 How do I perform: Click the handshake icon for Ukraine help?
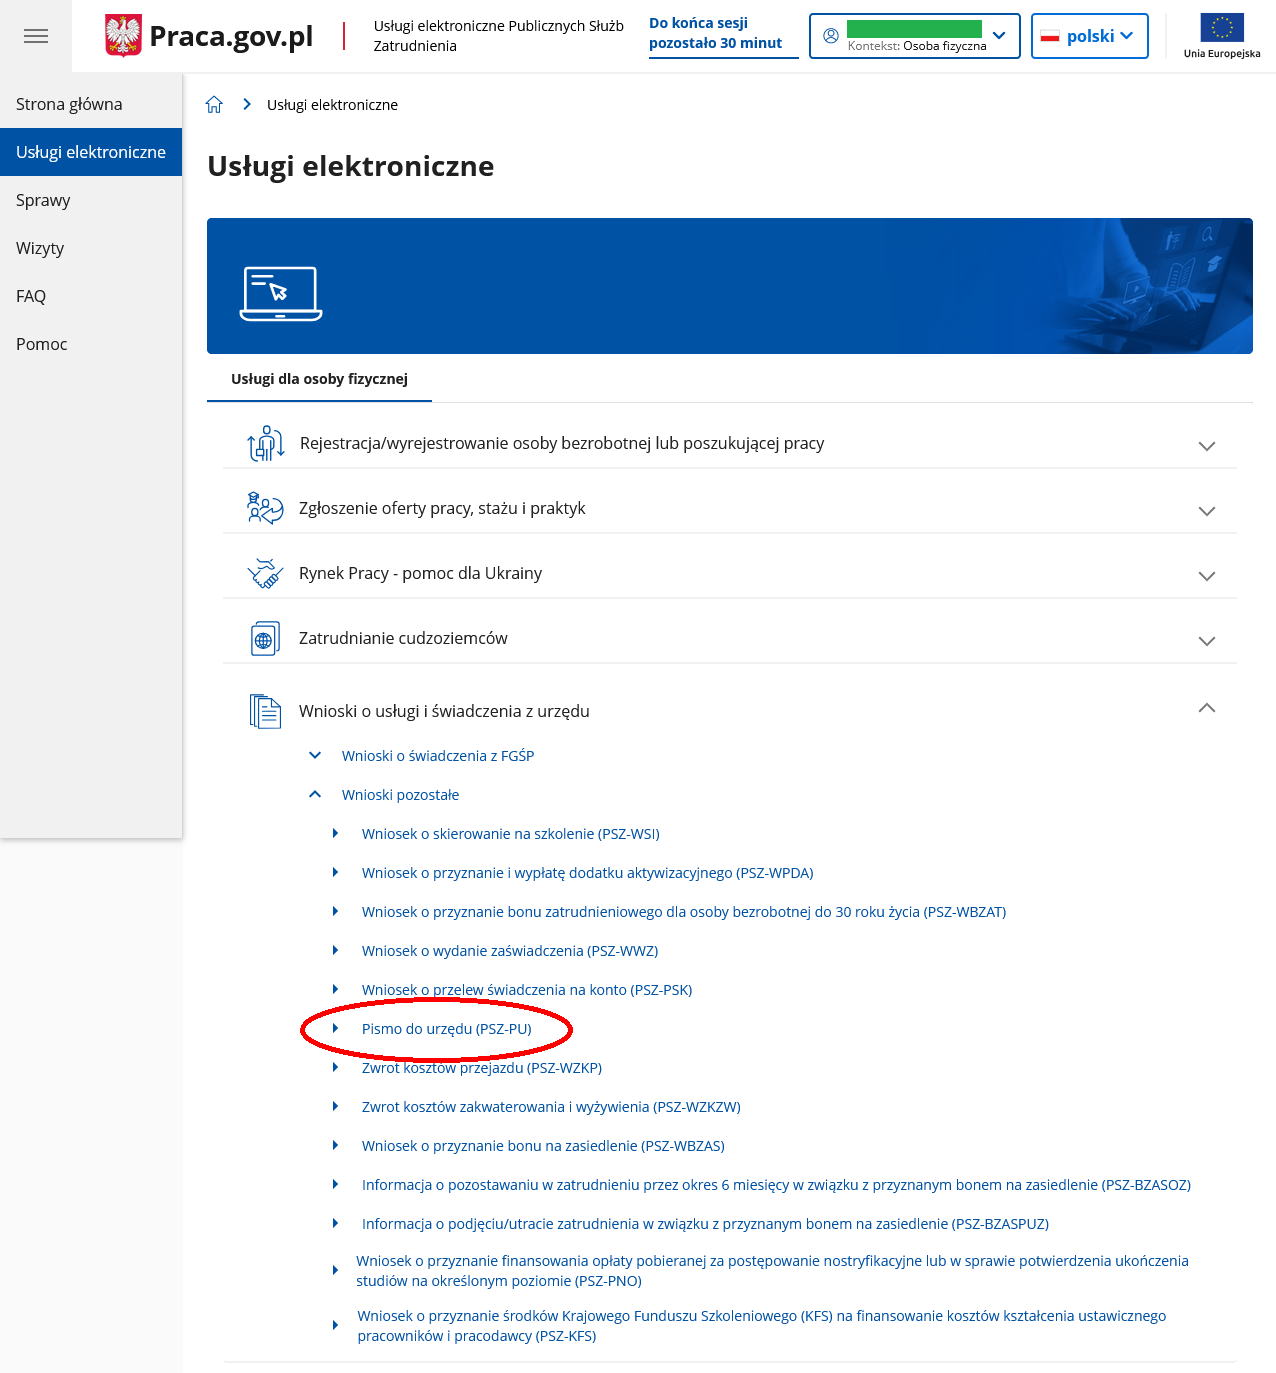tap(265, 573)
